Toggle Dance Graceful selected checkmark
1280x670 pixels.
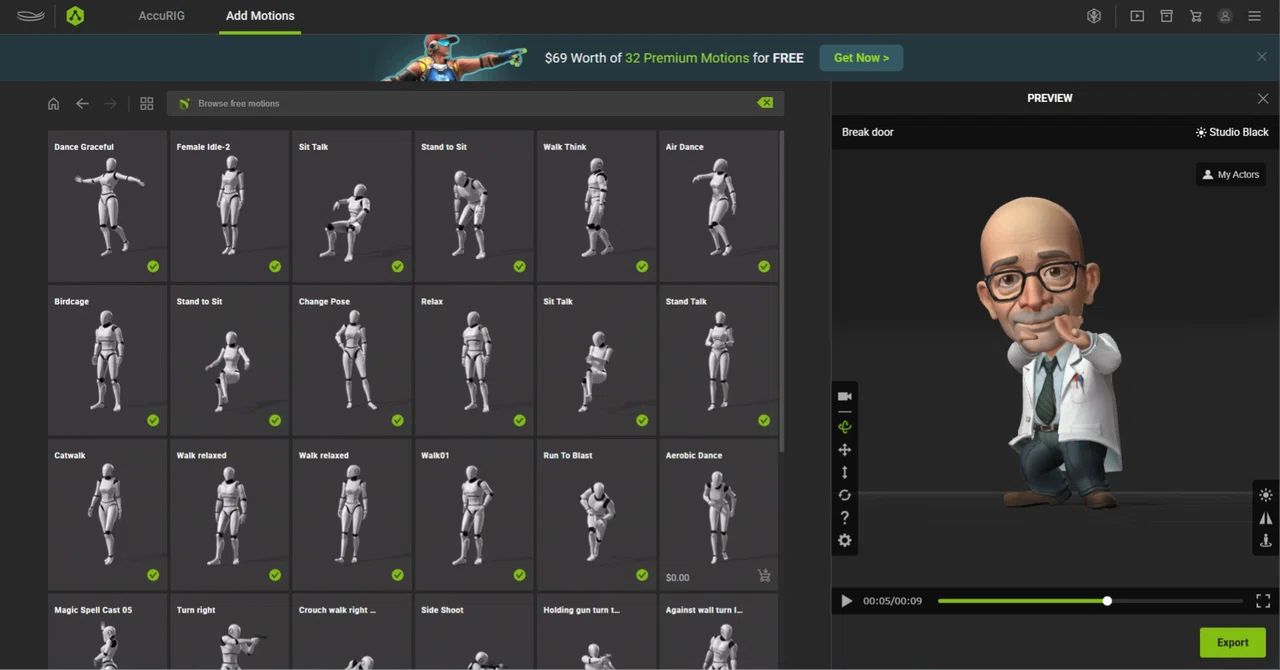point(153,266)
